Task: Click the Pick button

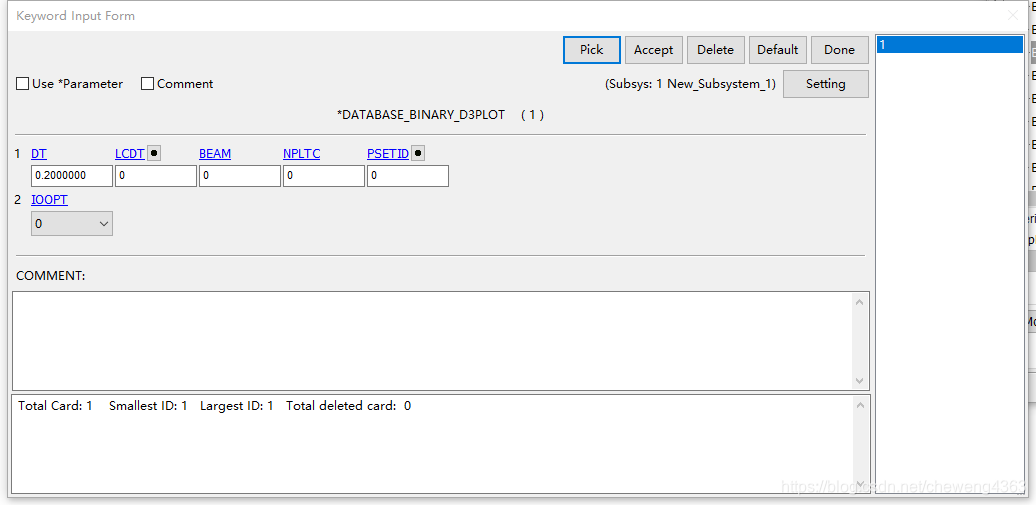Action: click(591, 50)
